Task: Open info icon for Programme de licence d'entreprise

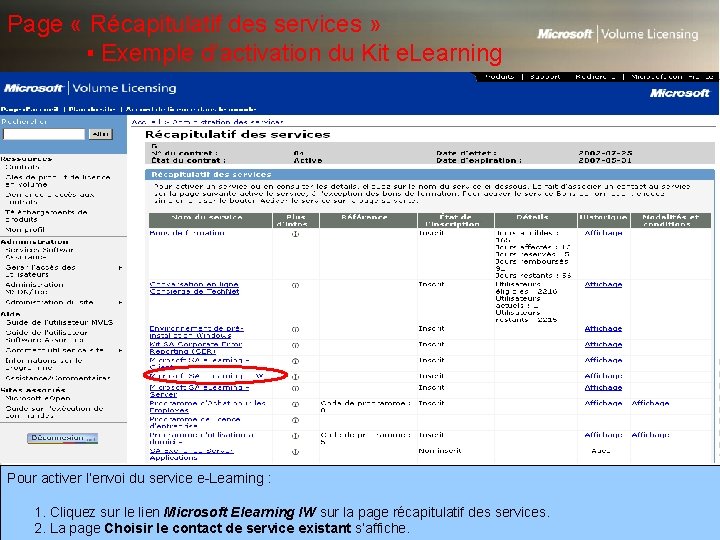Action: pos(295,420)
